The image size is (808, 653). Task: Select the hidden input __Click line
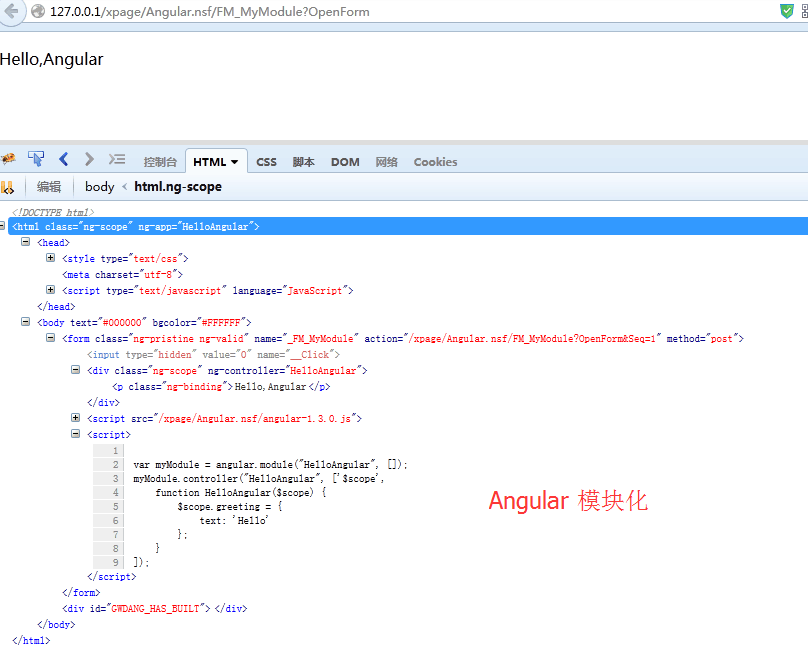pyautogui.click(x=213, y=355)
